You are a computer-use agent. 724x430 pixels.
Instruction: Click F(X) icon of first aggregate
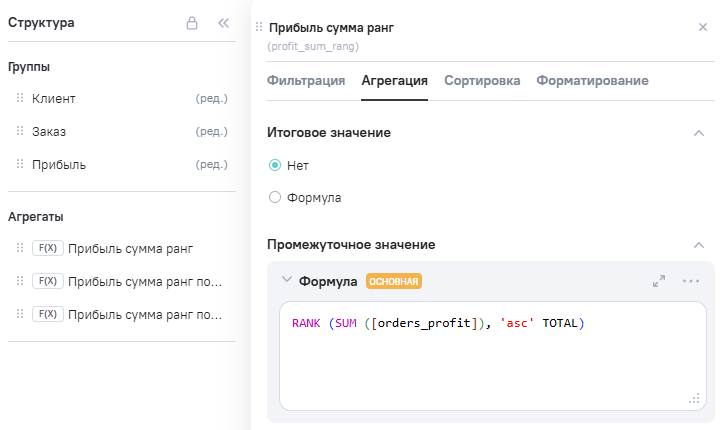pyautogui.click(x=48, y=249)
